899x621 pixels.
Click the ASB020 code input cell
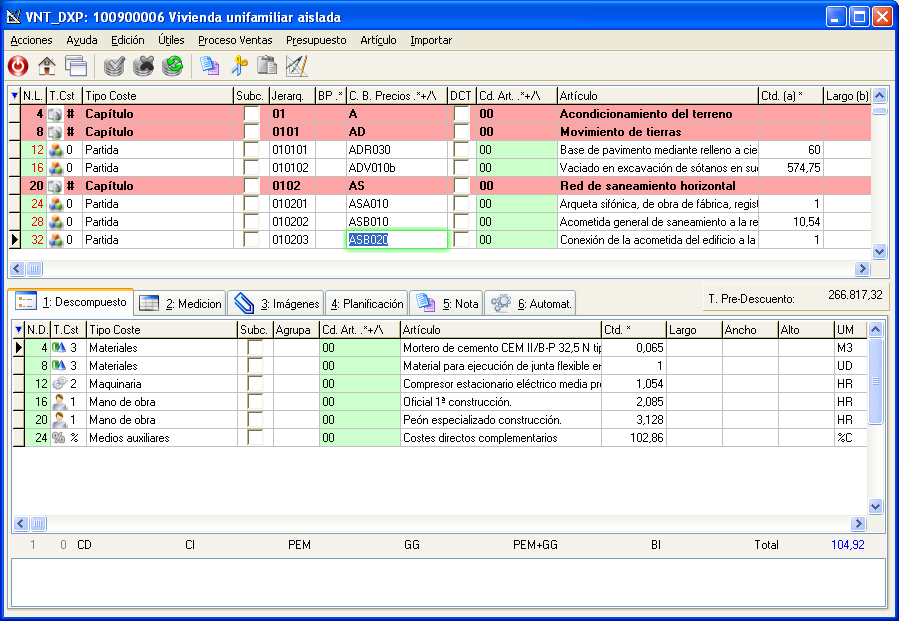click(x=396, y=240)
